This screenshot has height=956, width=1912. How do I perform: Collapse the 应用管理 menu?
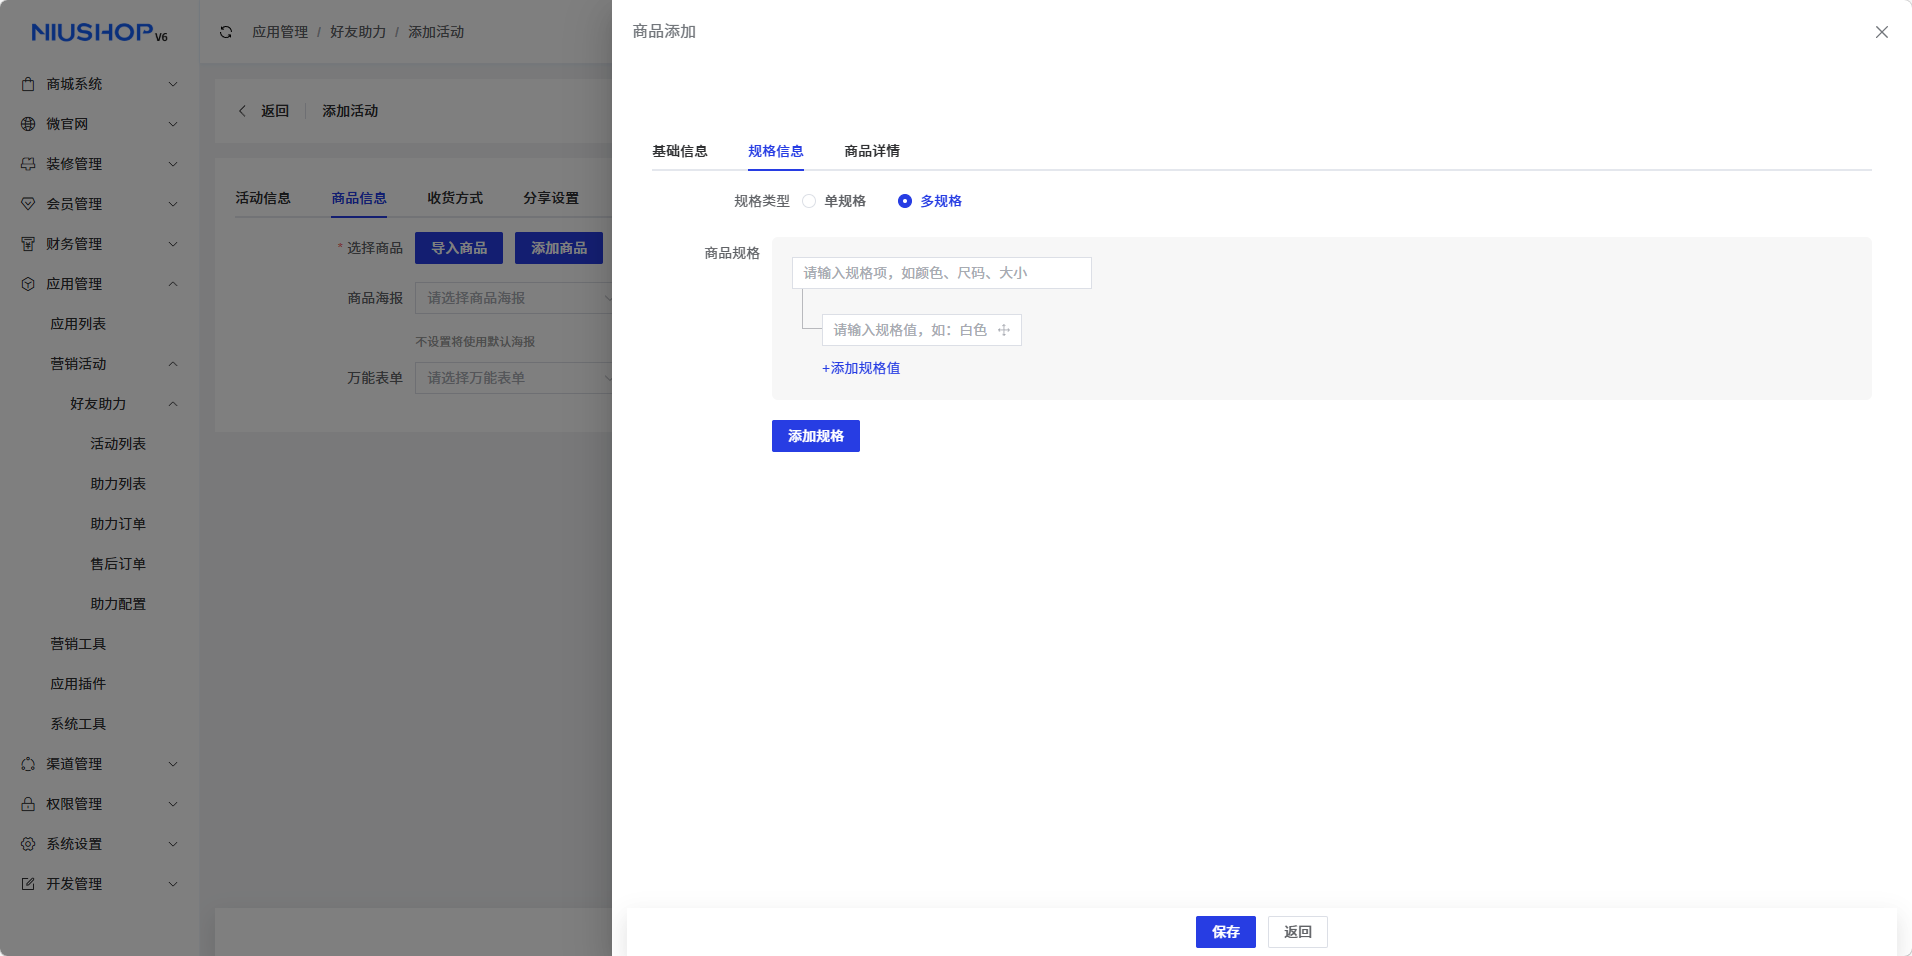173,284
